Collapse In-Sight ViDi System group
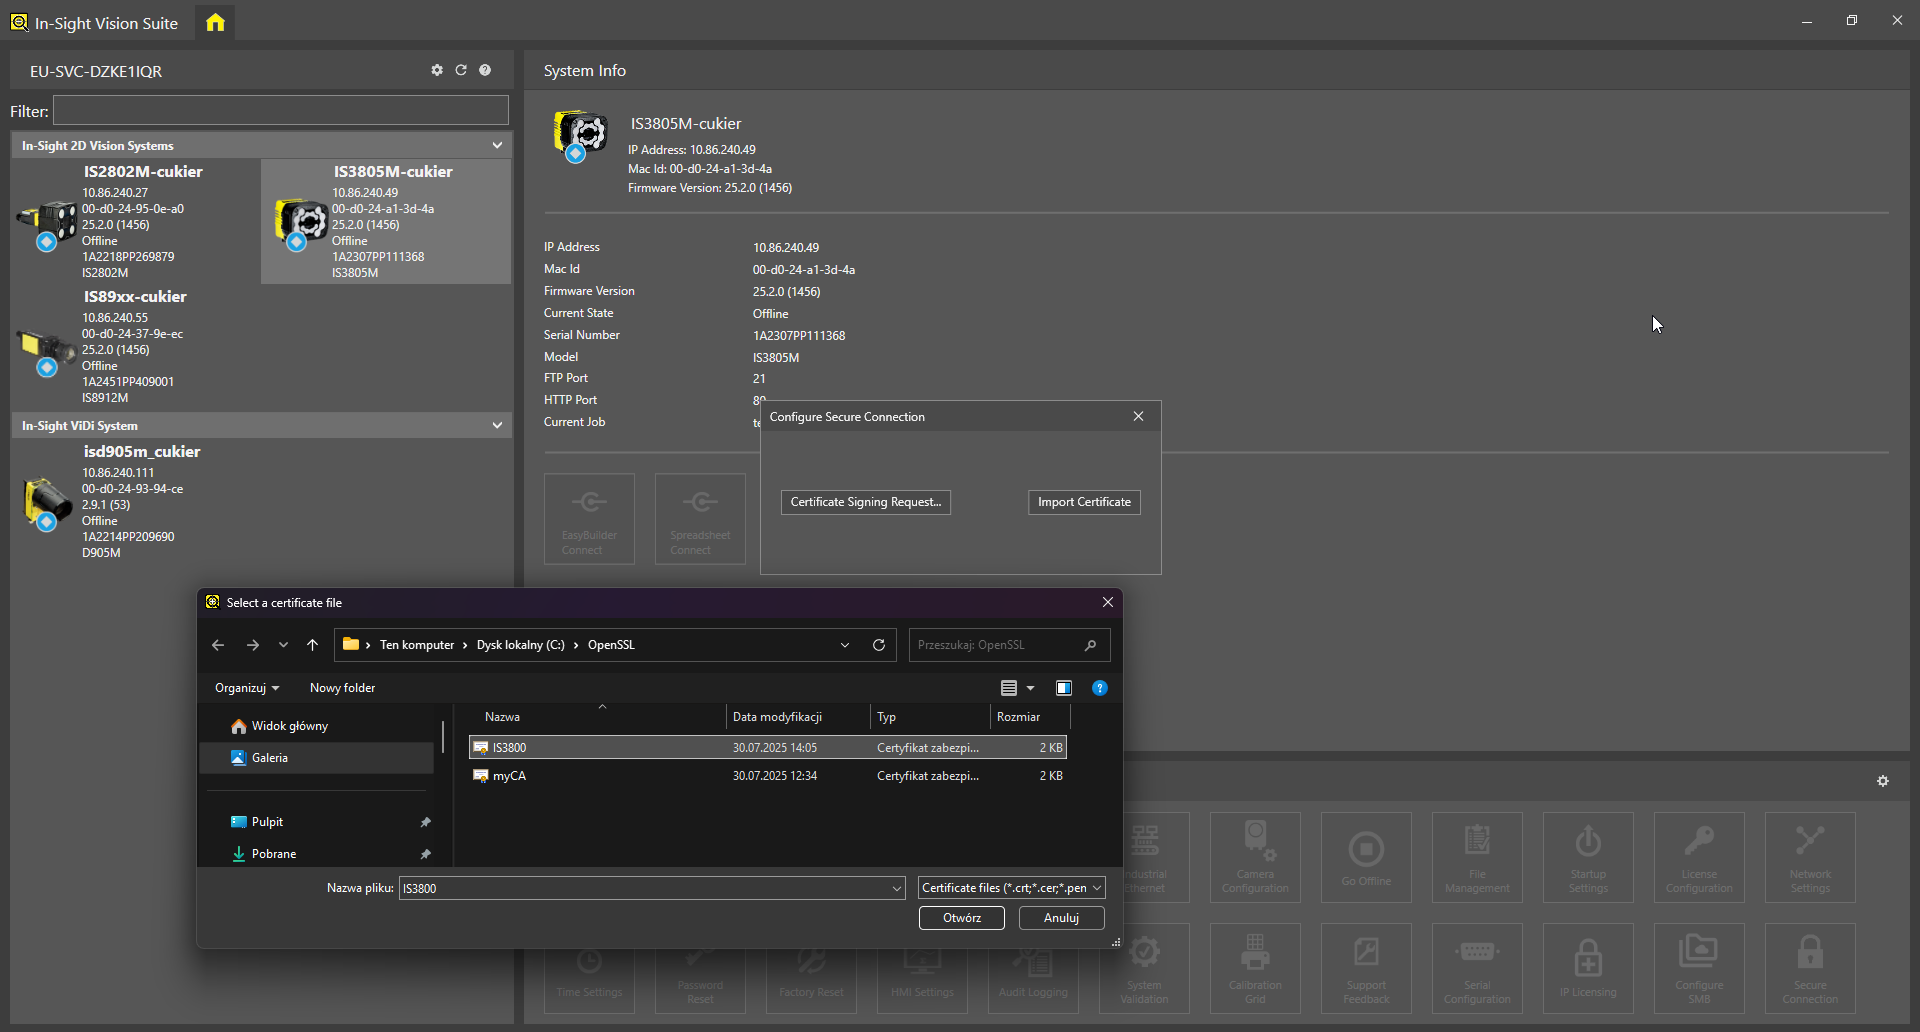The image size is (1920, 1032). [497, 425]
